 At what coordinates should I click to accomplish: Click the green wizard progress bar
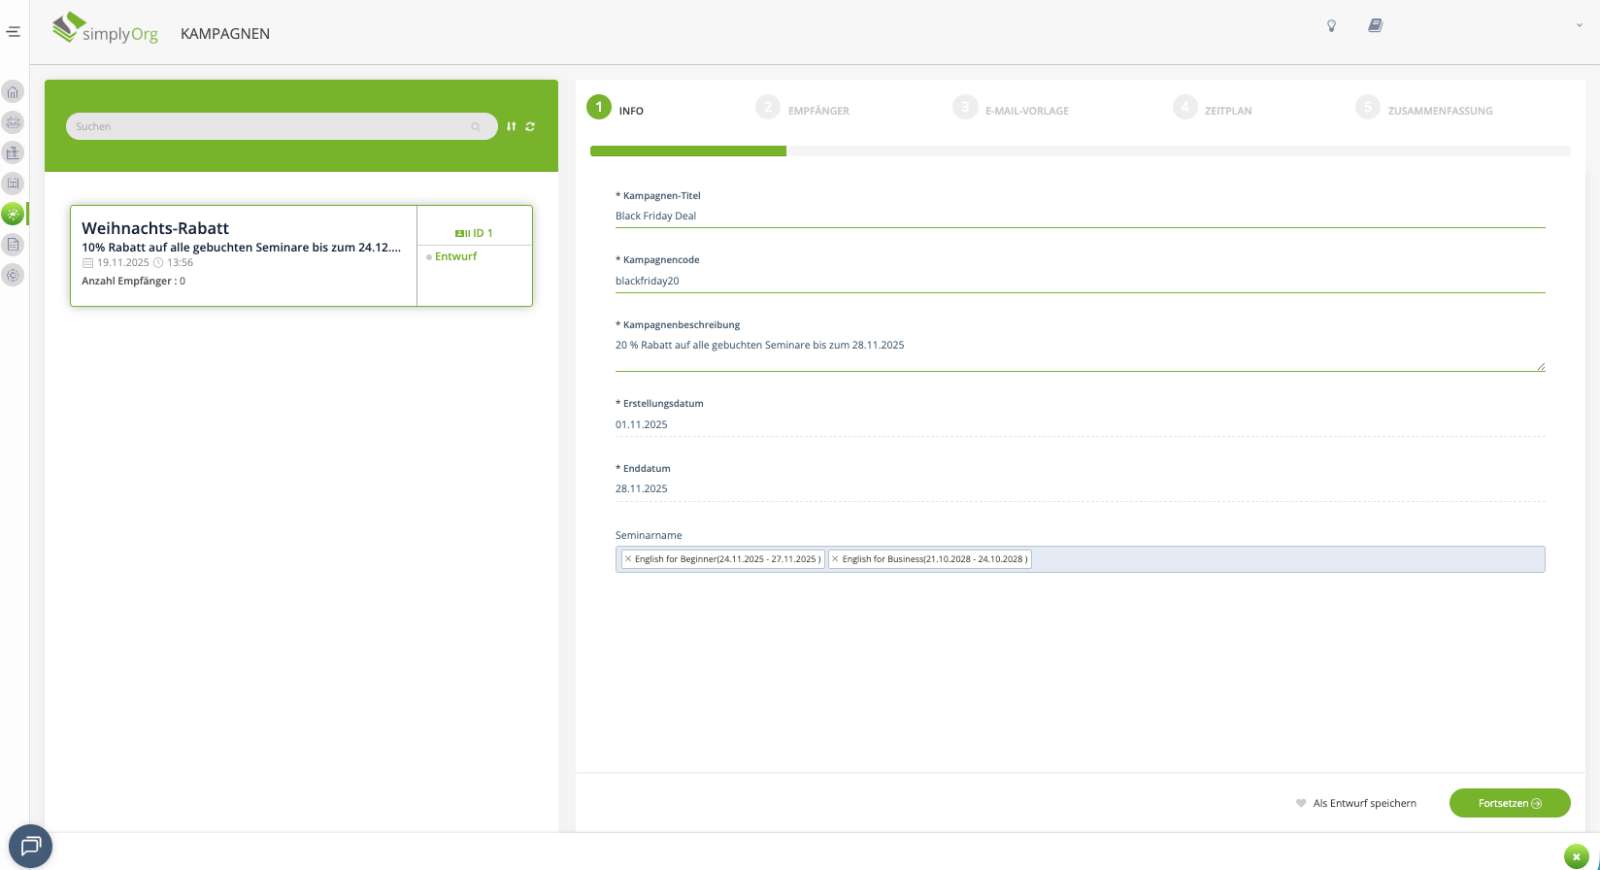[x=688, y=151]
